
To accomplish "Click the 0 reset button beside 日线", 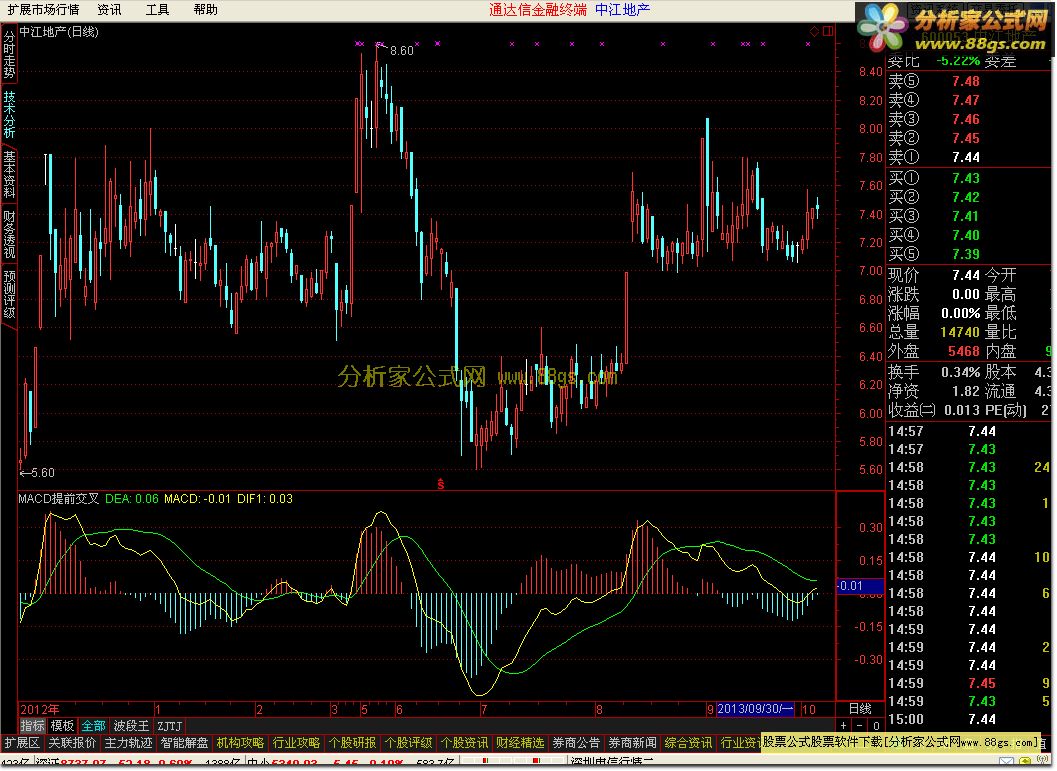I will [x=876, y=726].
